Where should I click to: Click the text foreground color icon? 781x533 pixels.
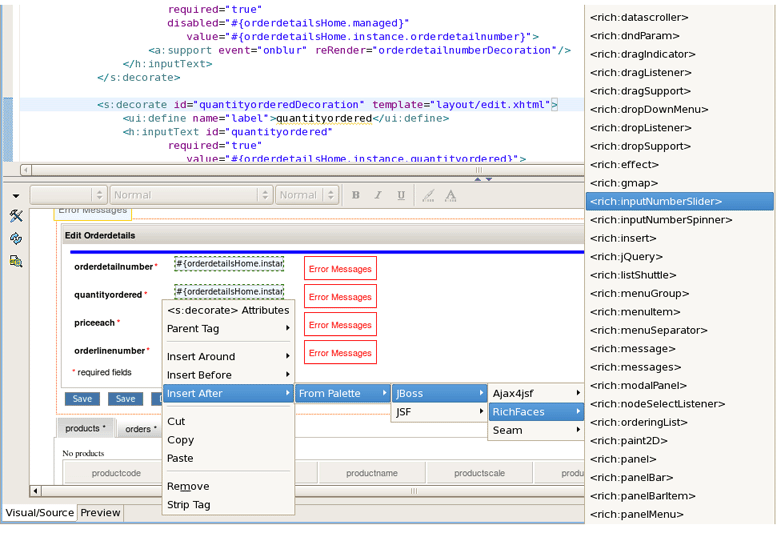[x=450, y=195]
